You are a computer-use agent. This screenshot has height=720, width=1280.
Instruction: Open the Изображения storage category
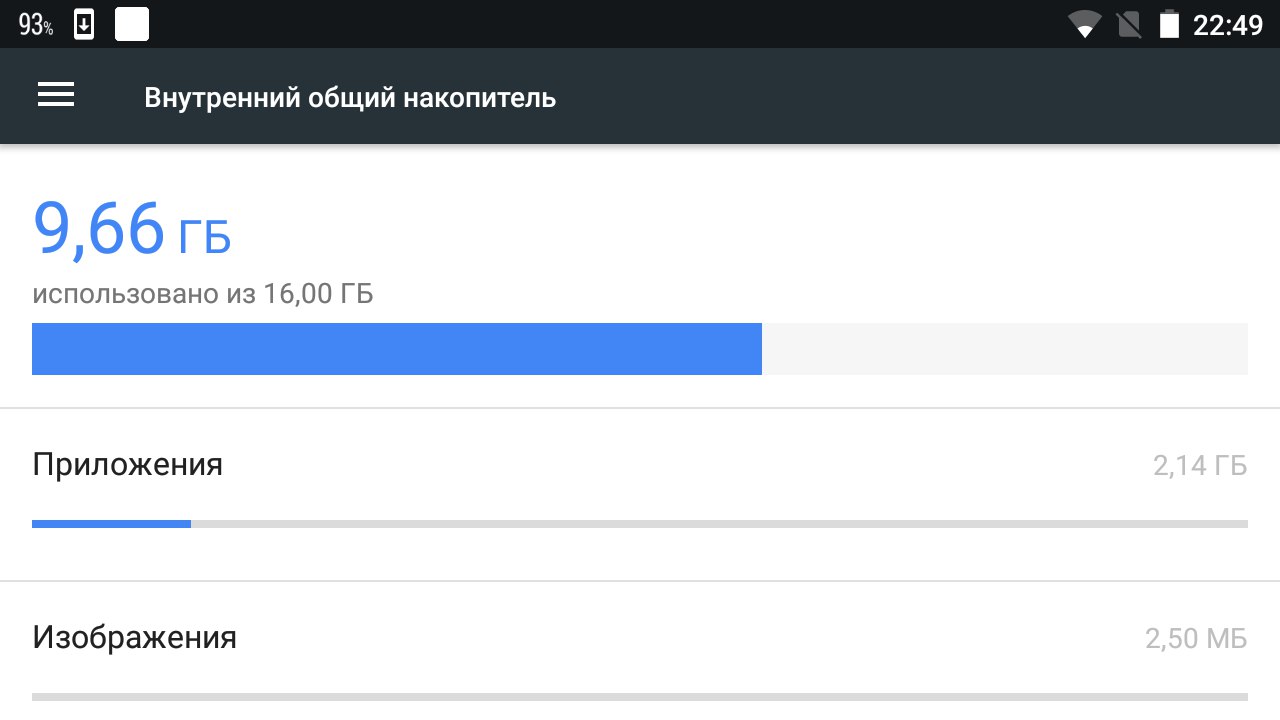point(135,638)
